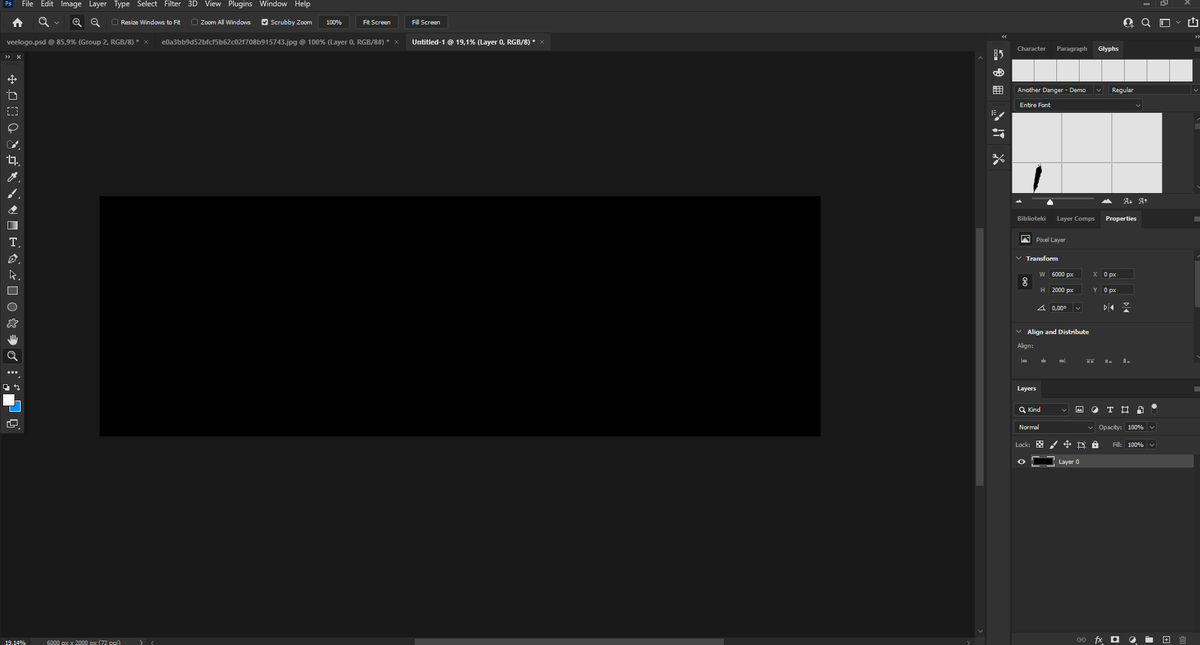Select the Rectangle shape tool
This screenshot has width=1200, height=645.
click(12, 291)
